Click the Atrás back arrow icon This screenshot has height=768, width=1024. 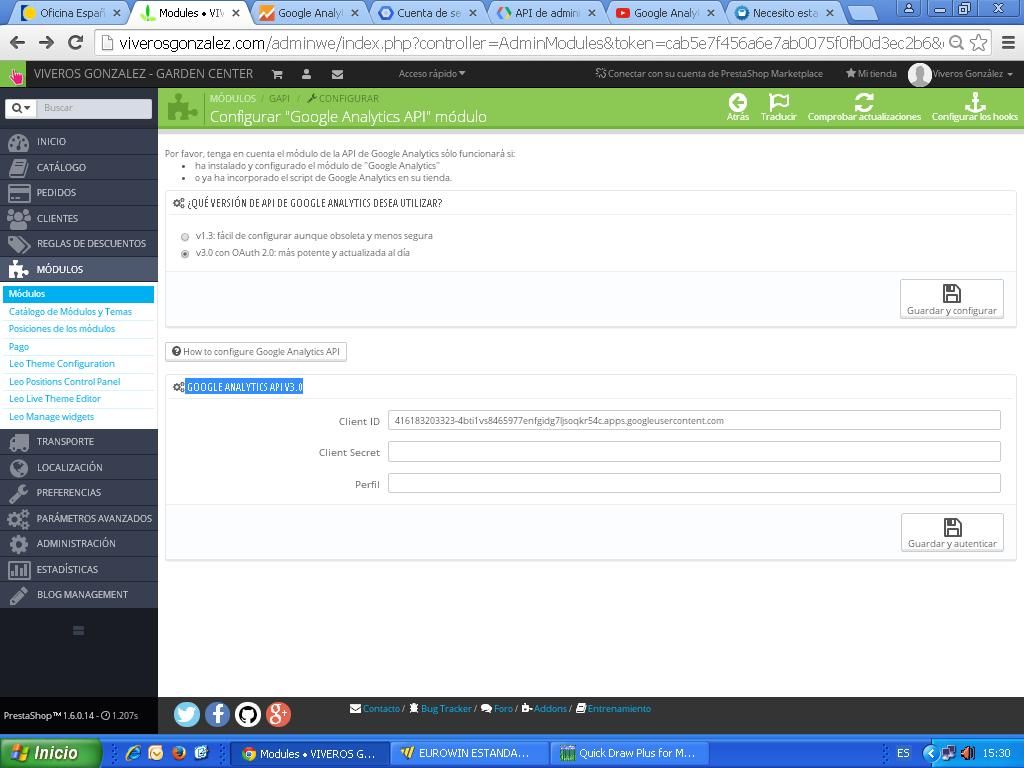[738, 102]
